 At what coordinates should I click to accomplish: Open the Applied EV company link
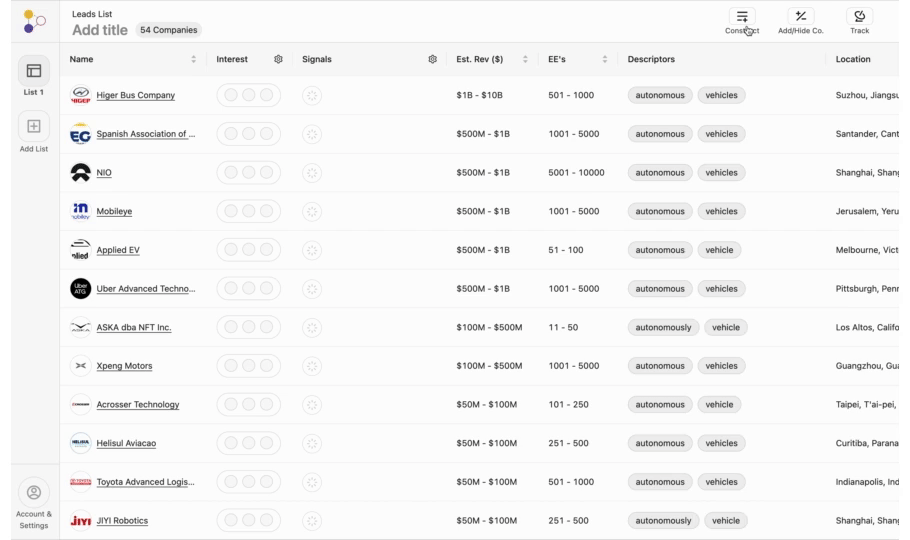pos(118,250)
